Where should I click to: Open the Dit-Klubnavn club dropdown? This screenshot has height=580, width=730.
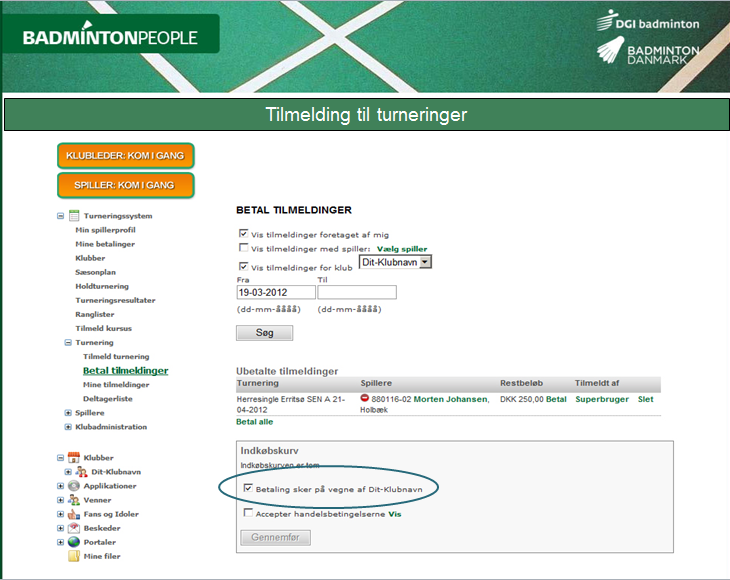pyautogui.click(x=425, y=262)
